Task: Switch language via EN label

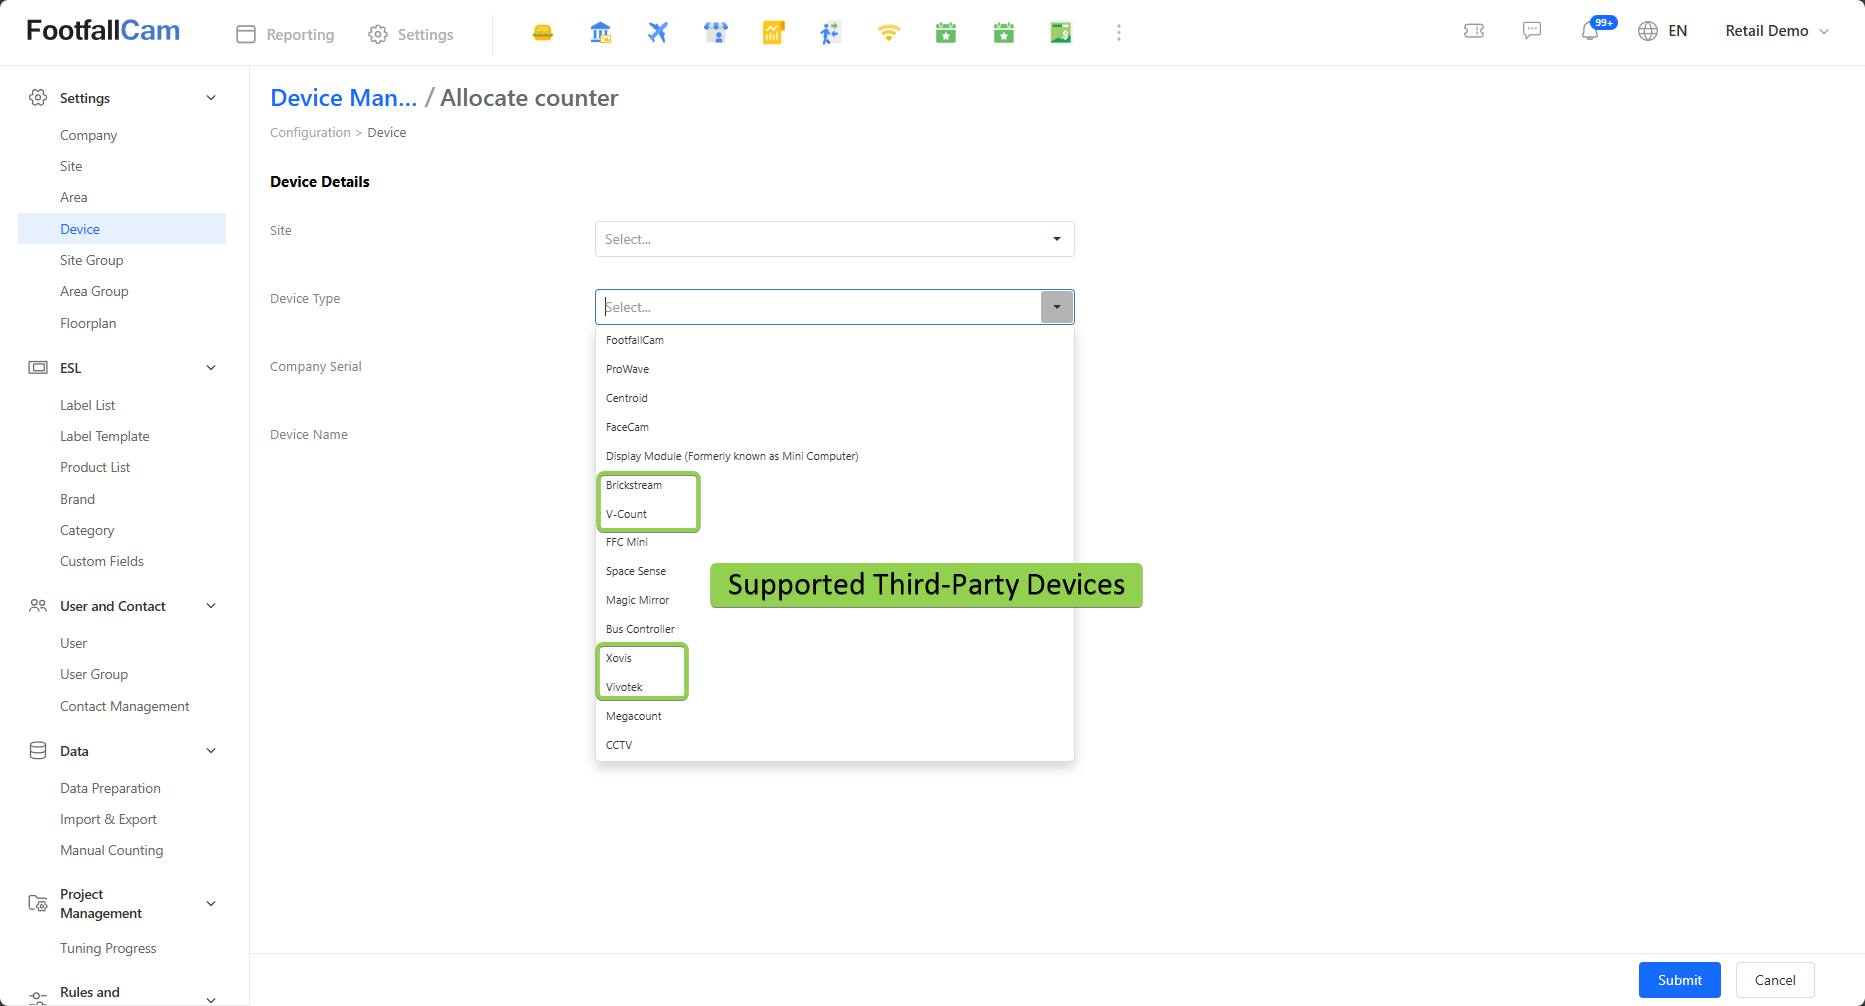Action: tap(1678, 31)
